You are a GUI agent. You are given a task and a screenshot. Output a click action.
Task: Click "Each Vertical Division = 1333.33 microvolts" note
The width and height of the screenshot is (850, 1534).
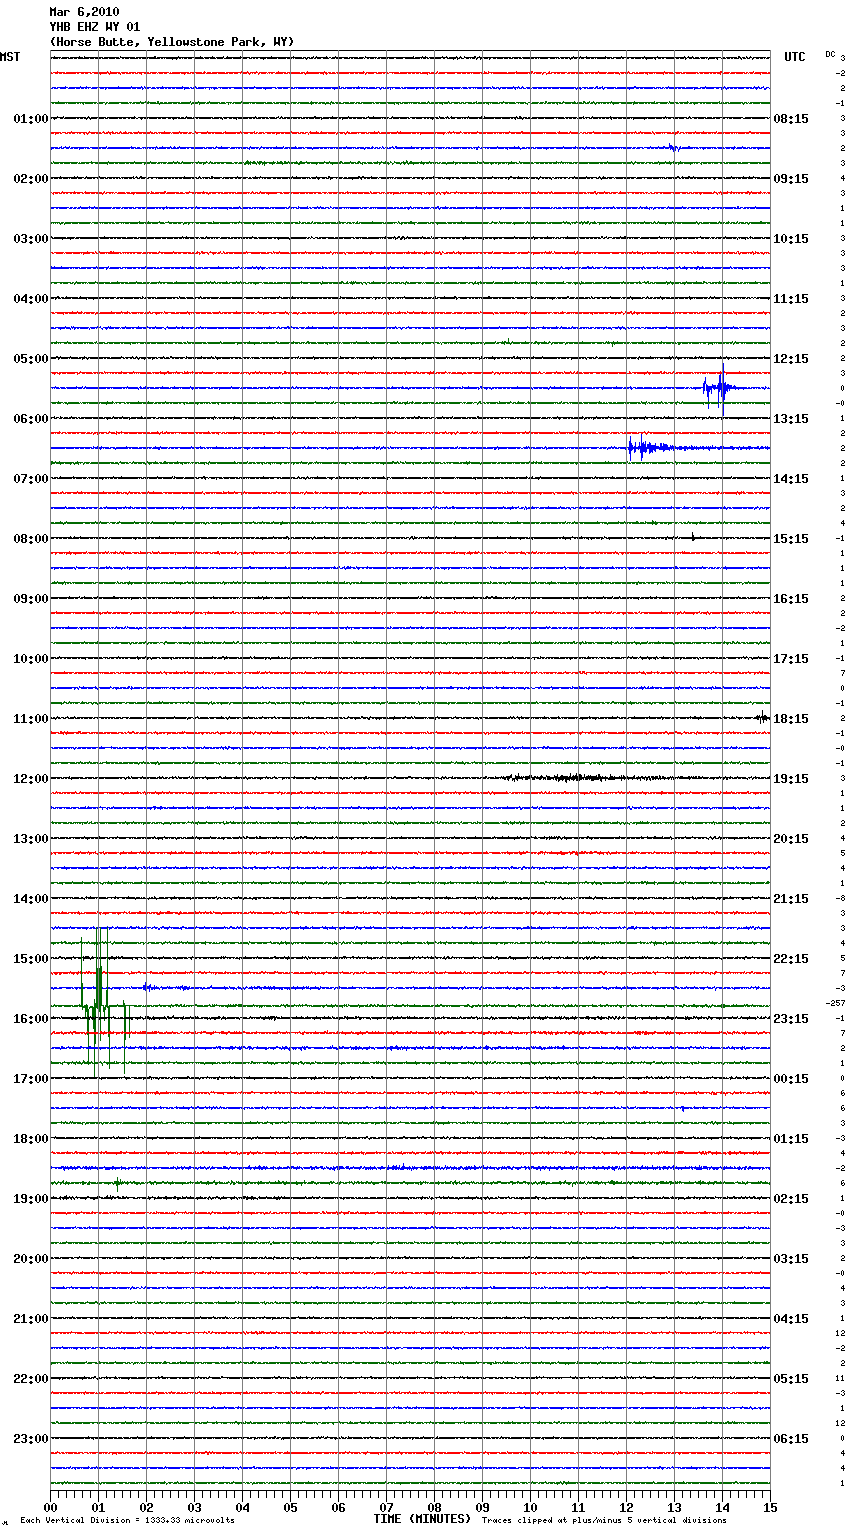point(127,1520)
